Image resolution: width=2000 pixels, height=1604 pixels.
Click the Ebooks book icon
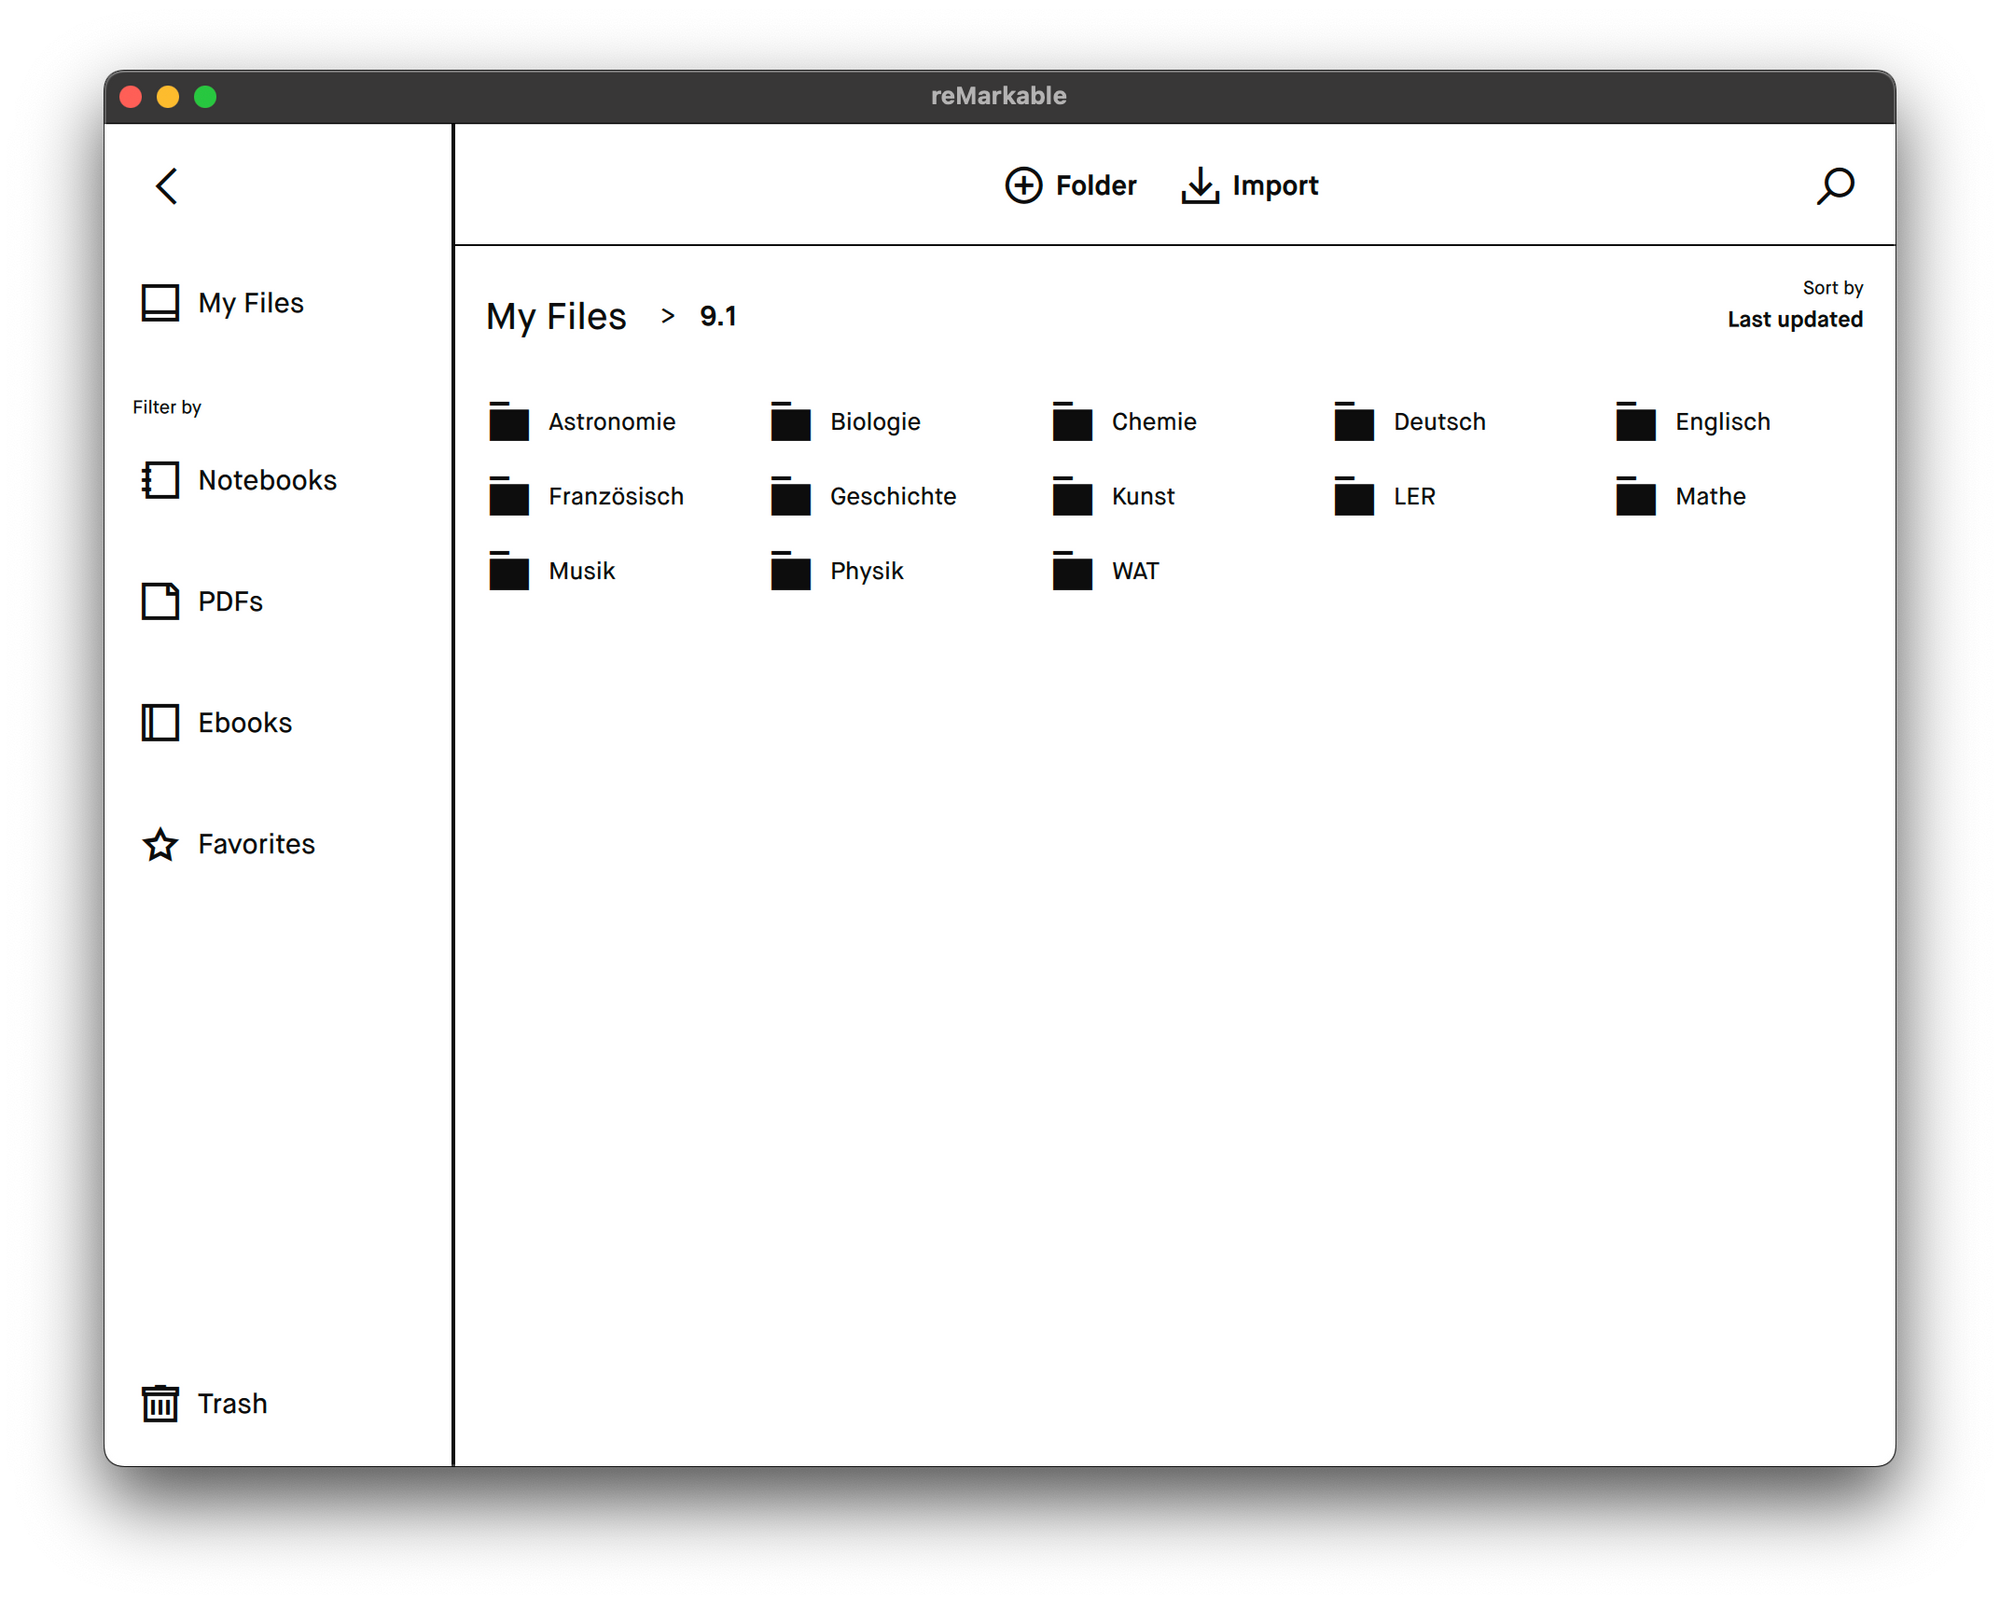(x=160, y=722)
